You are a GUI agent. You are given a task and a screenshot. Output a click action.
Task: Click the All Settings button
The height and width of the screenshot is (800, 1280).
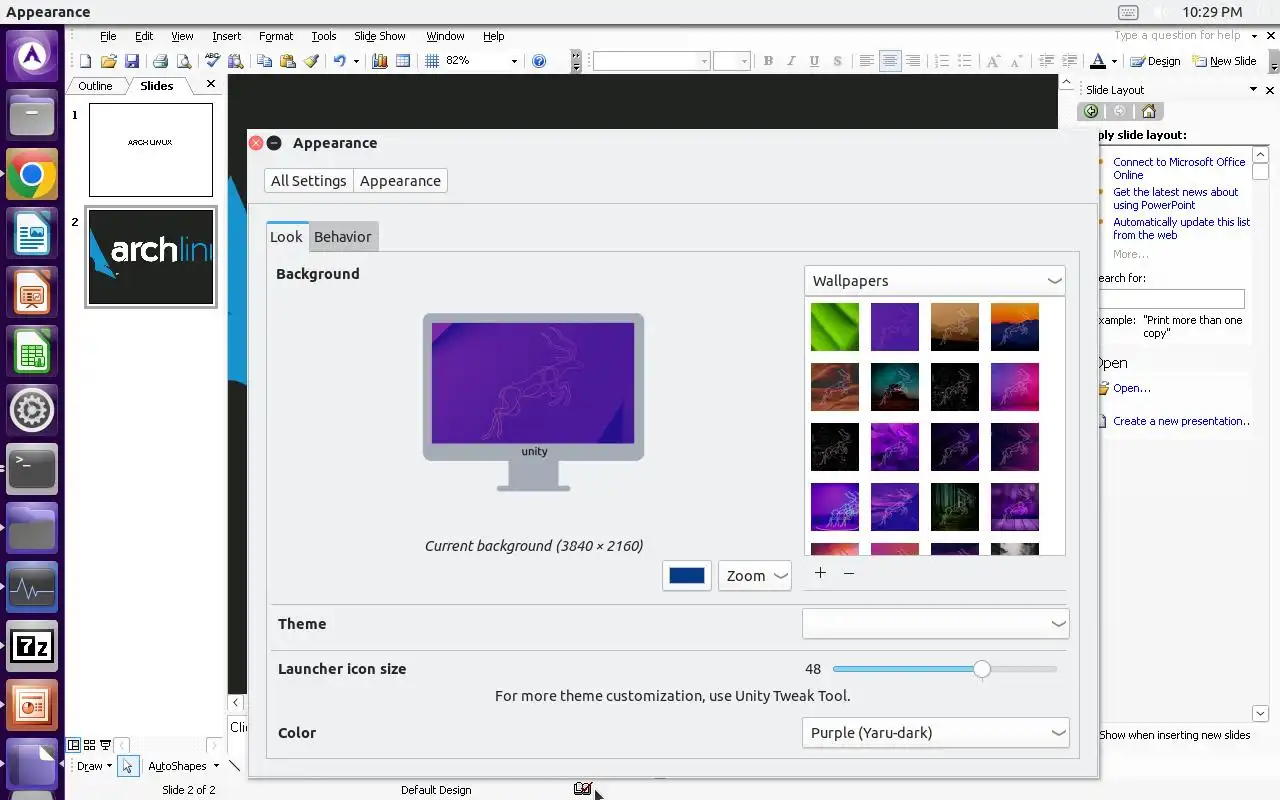[309, 181]
